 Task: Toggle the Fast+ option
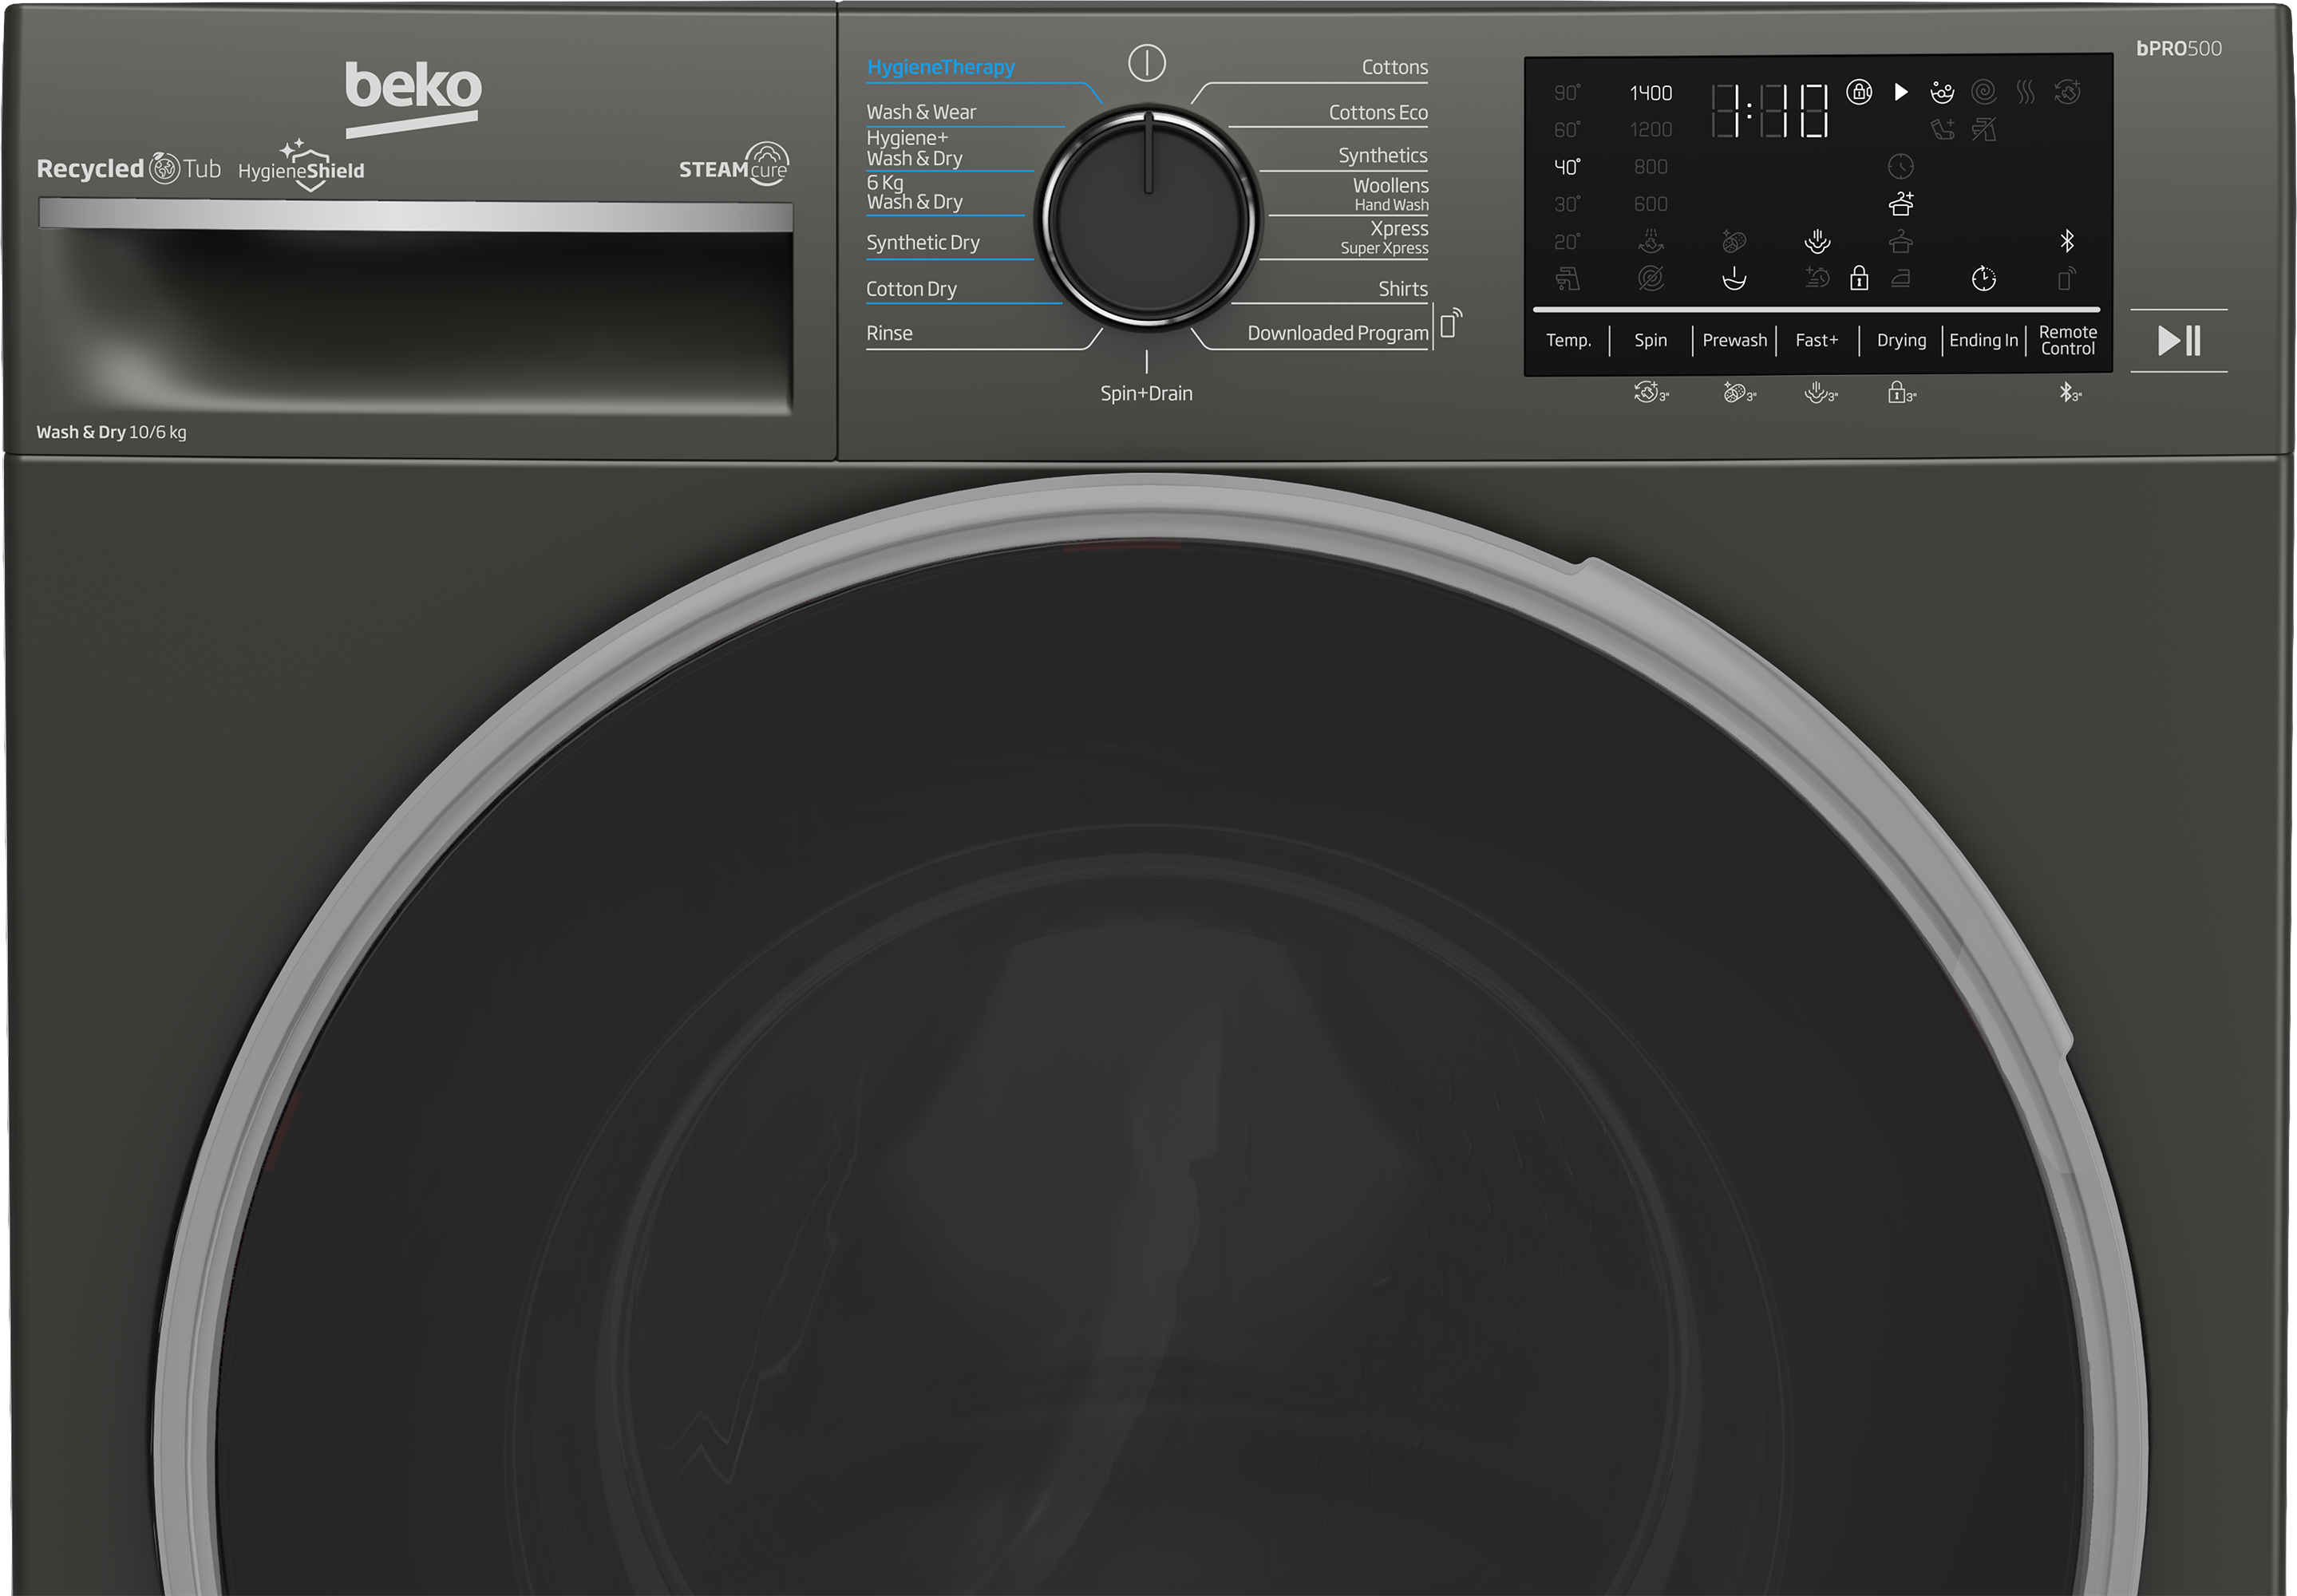tap(1816, 341)
